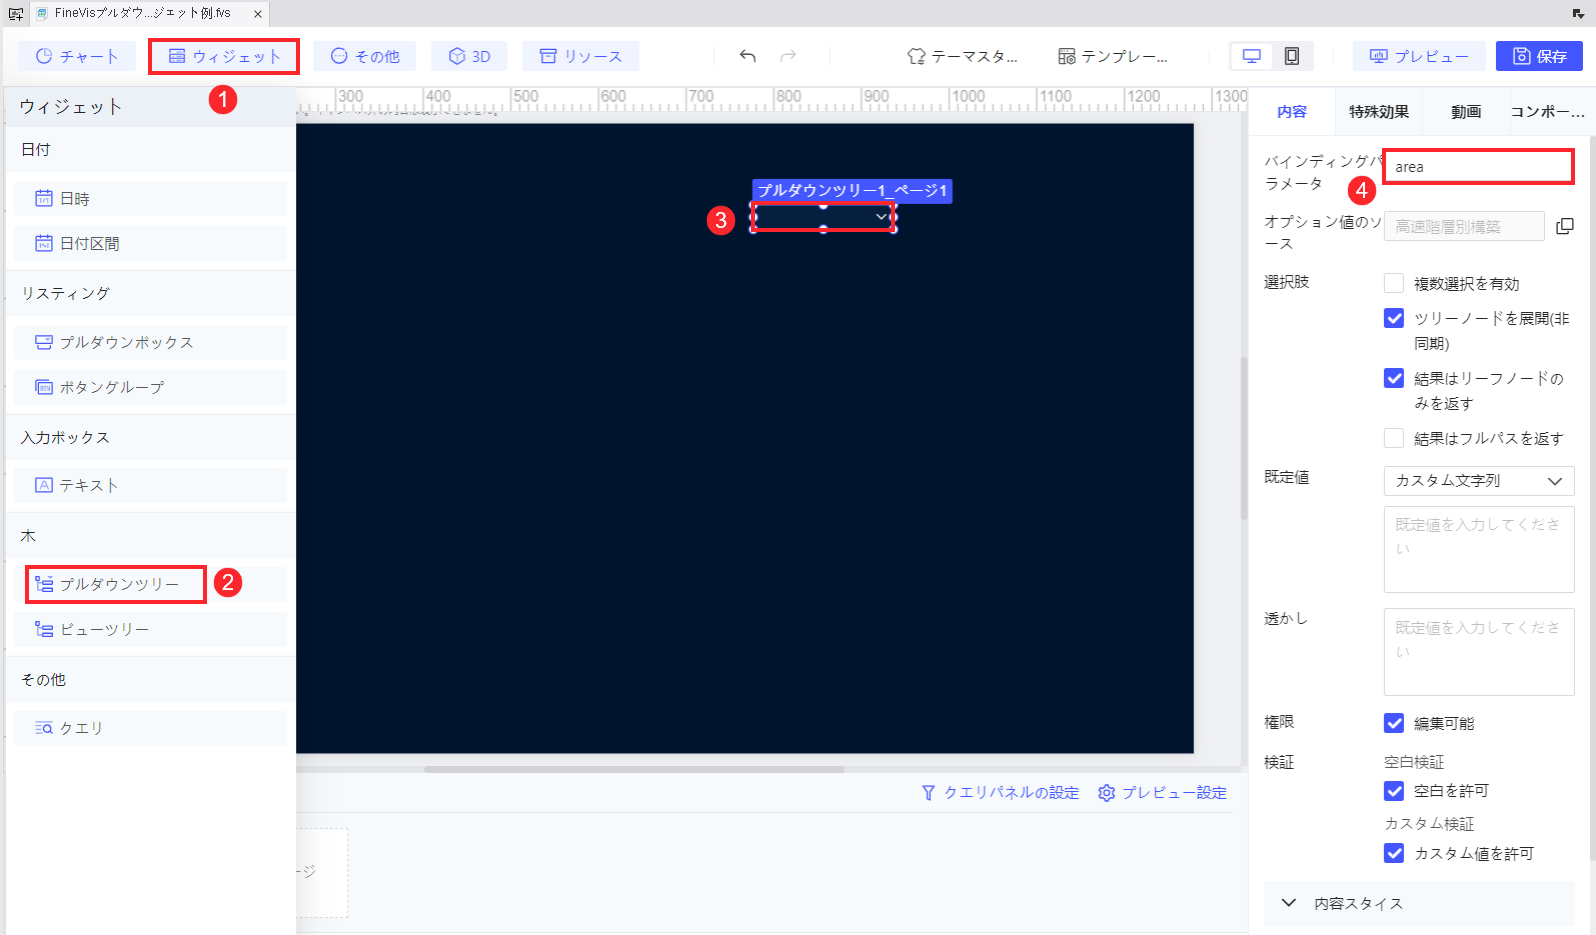Open the その他 toolbar menu
1596x935 pixels.
(x=365, y=56)
